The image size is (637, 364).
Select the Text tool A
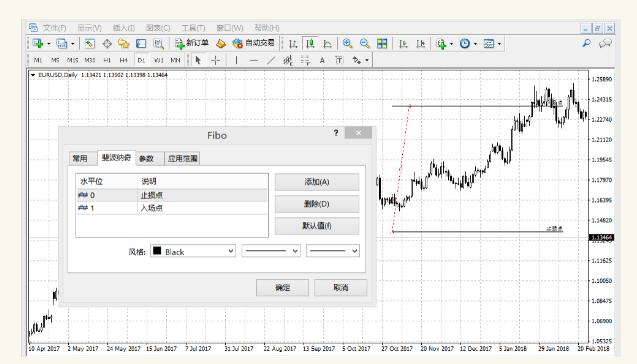[x=322, y=60]
